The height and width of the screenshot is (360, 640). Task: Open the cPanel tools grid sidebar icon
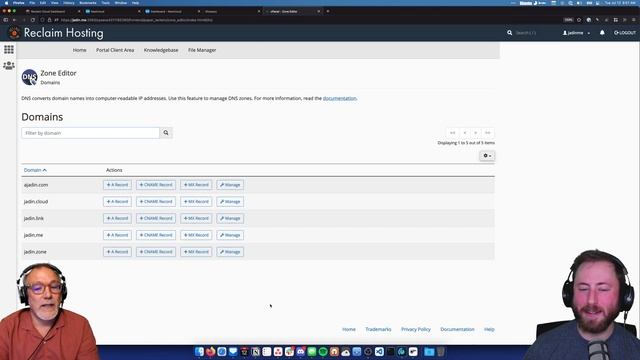pos(9,49)
